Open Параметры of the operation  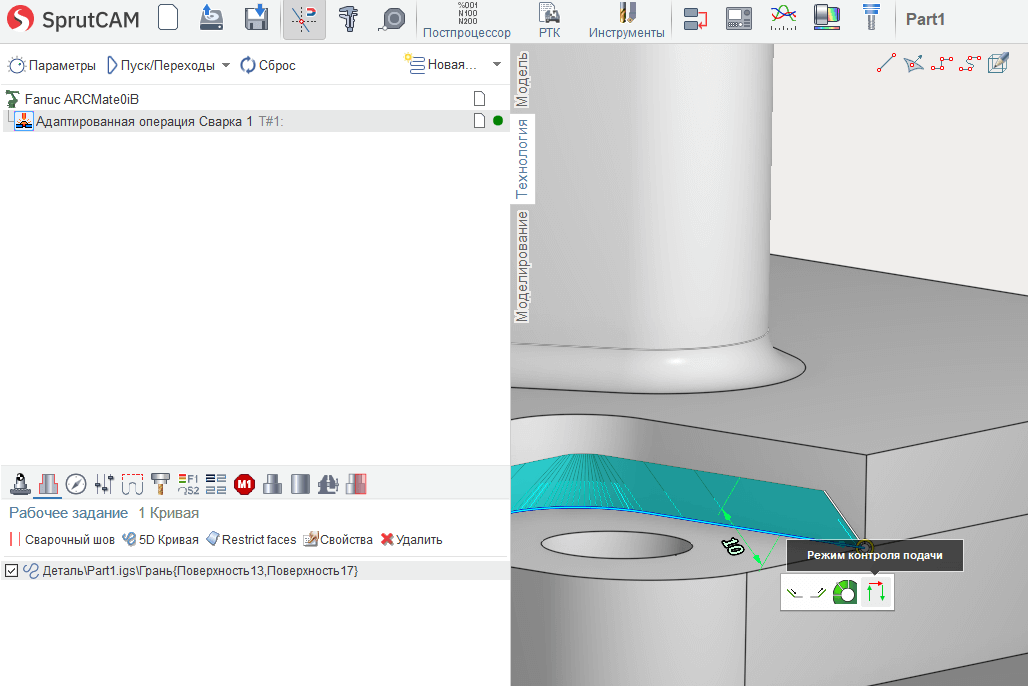pos(52,65)
